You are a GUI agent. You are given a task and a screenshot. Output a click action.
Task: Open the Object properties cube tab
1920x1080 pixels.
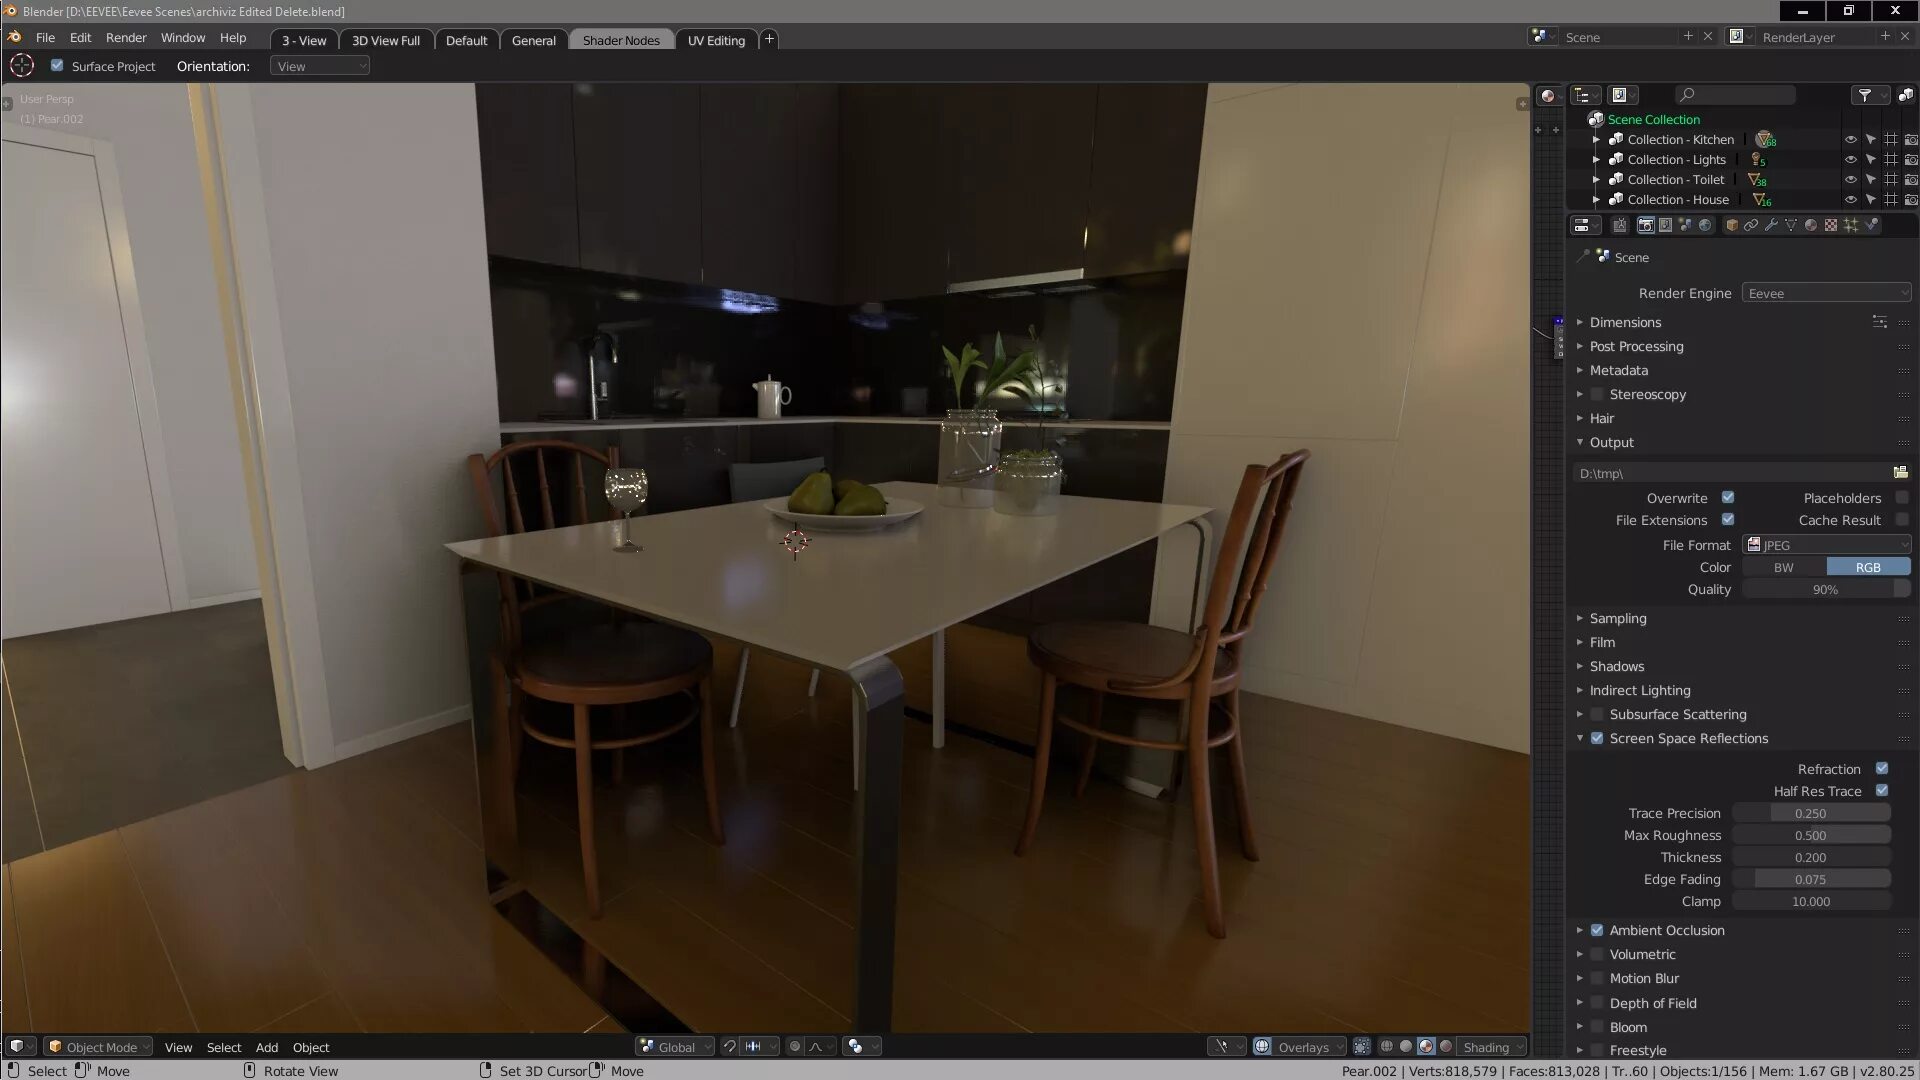1732,225
